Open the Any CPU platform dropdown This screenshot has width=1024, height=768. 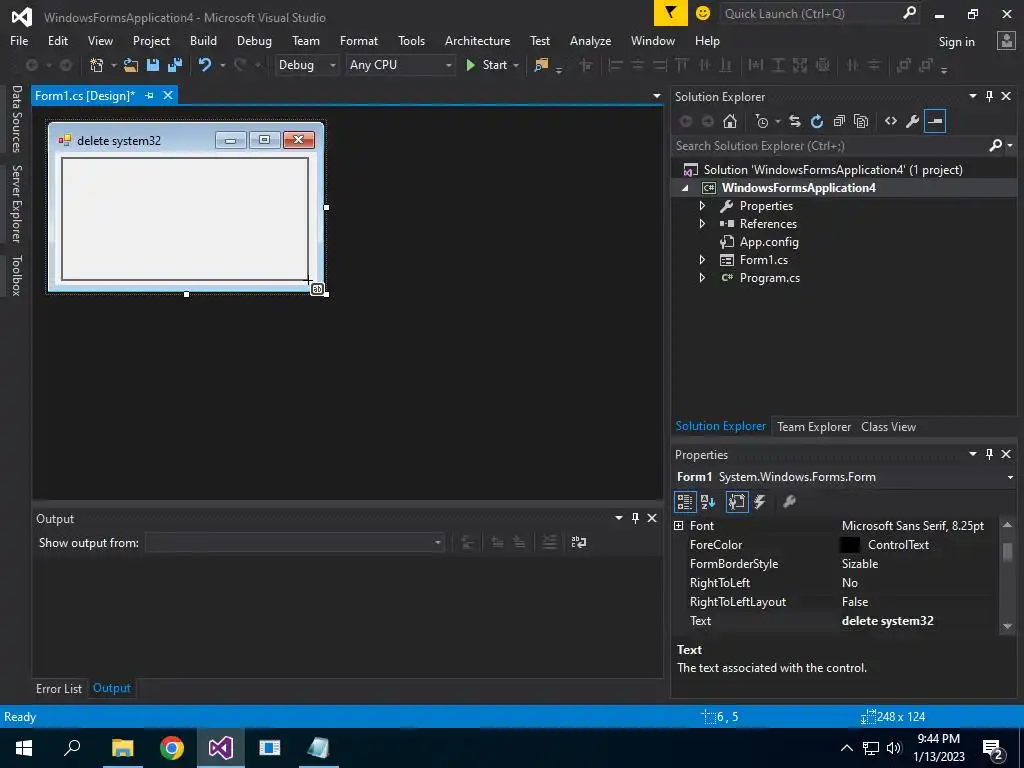(x=448, y=65)
